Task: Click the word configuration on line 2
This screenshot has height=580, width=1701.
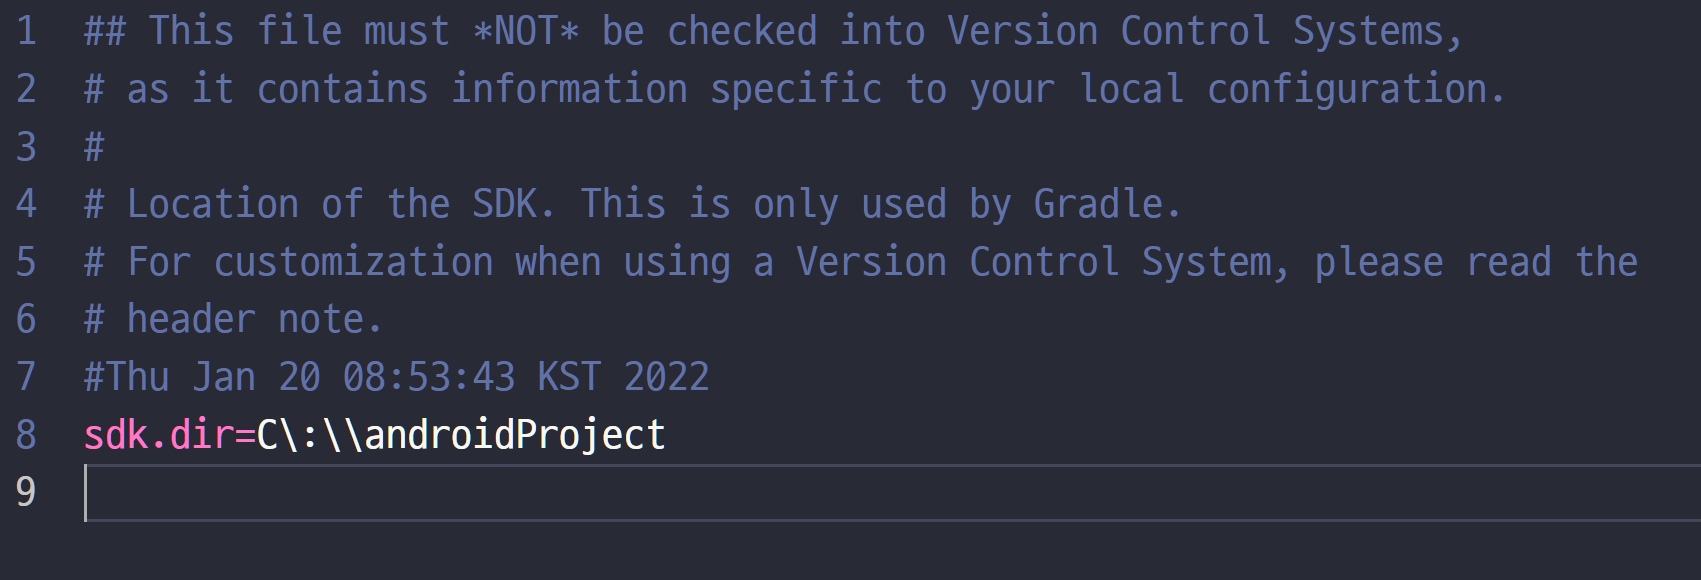Action: click(1347, 90)
